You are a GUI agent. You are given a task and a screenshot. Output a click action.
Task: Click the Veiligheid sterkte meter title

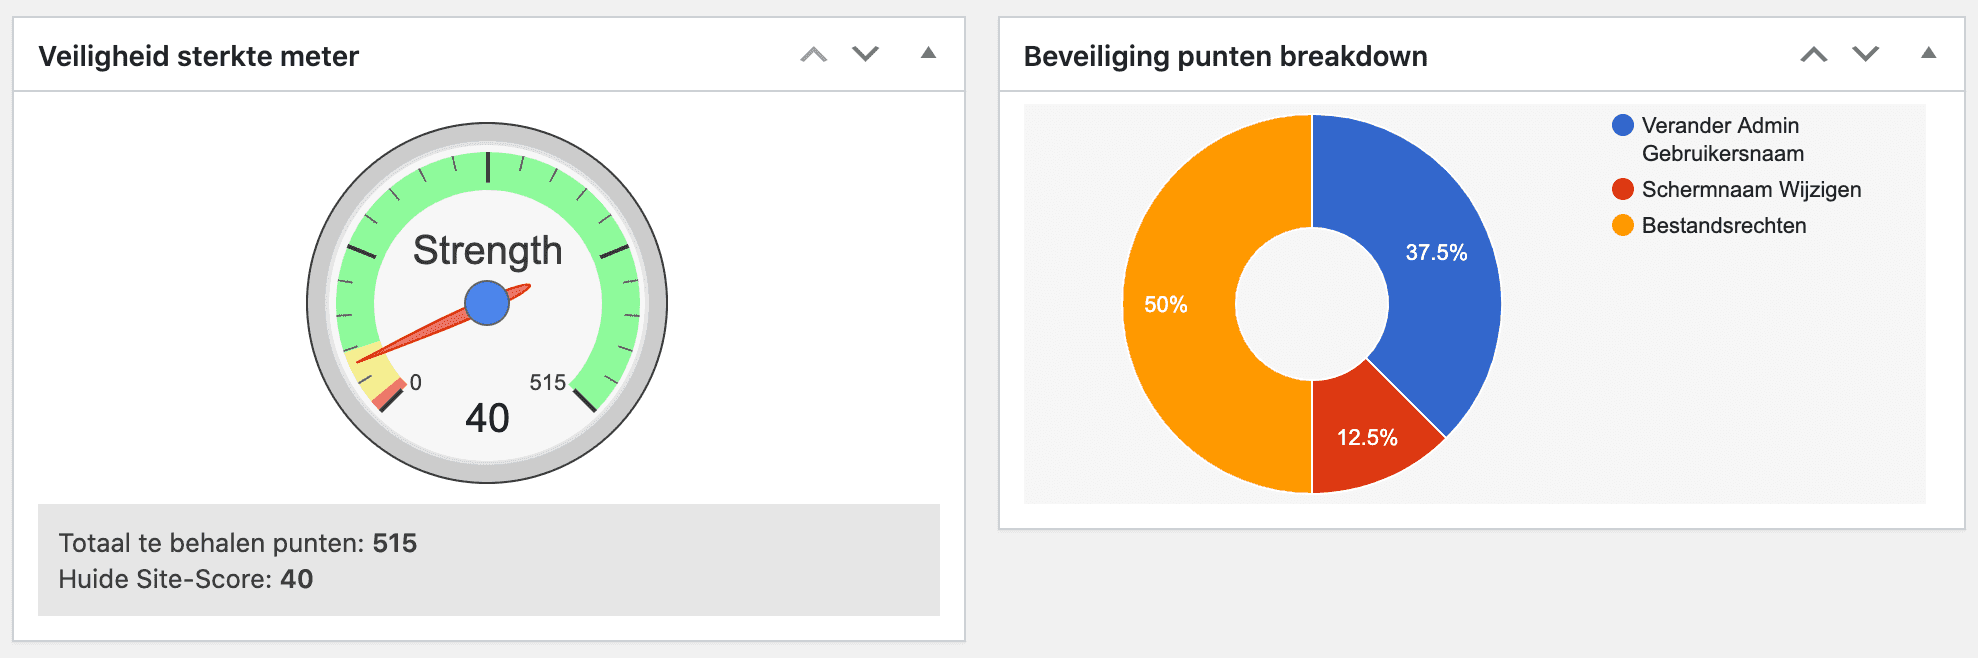click(198, 56)
